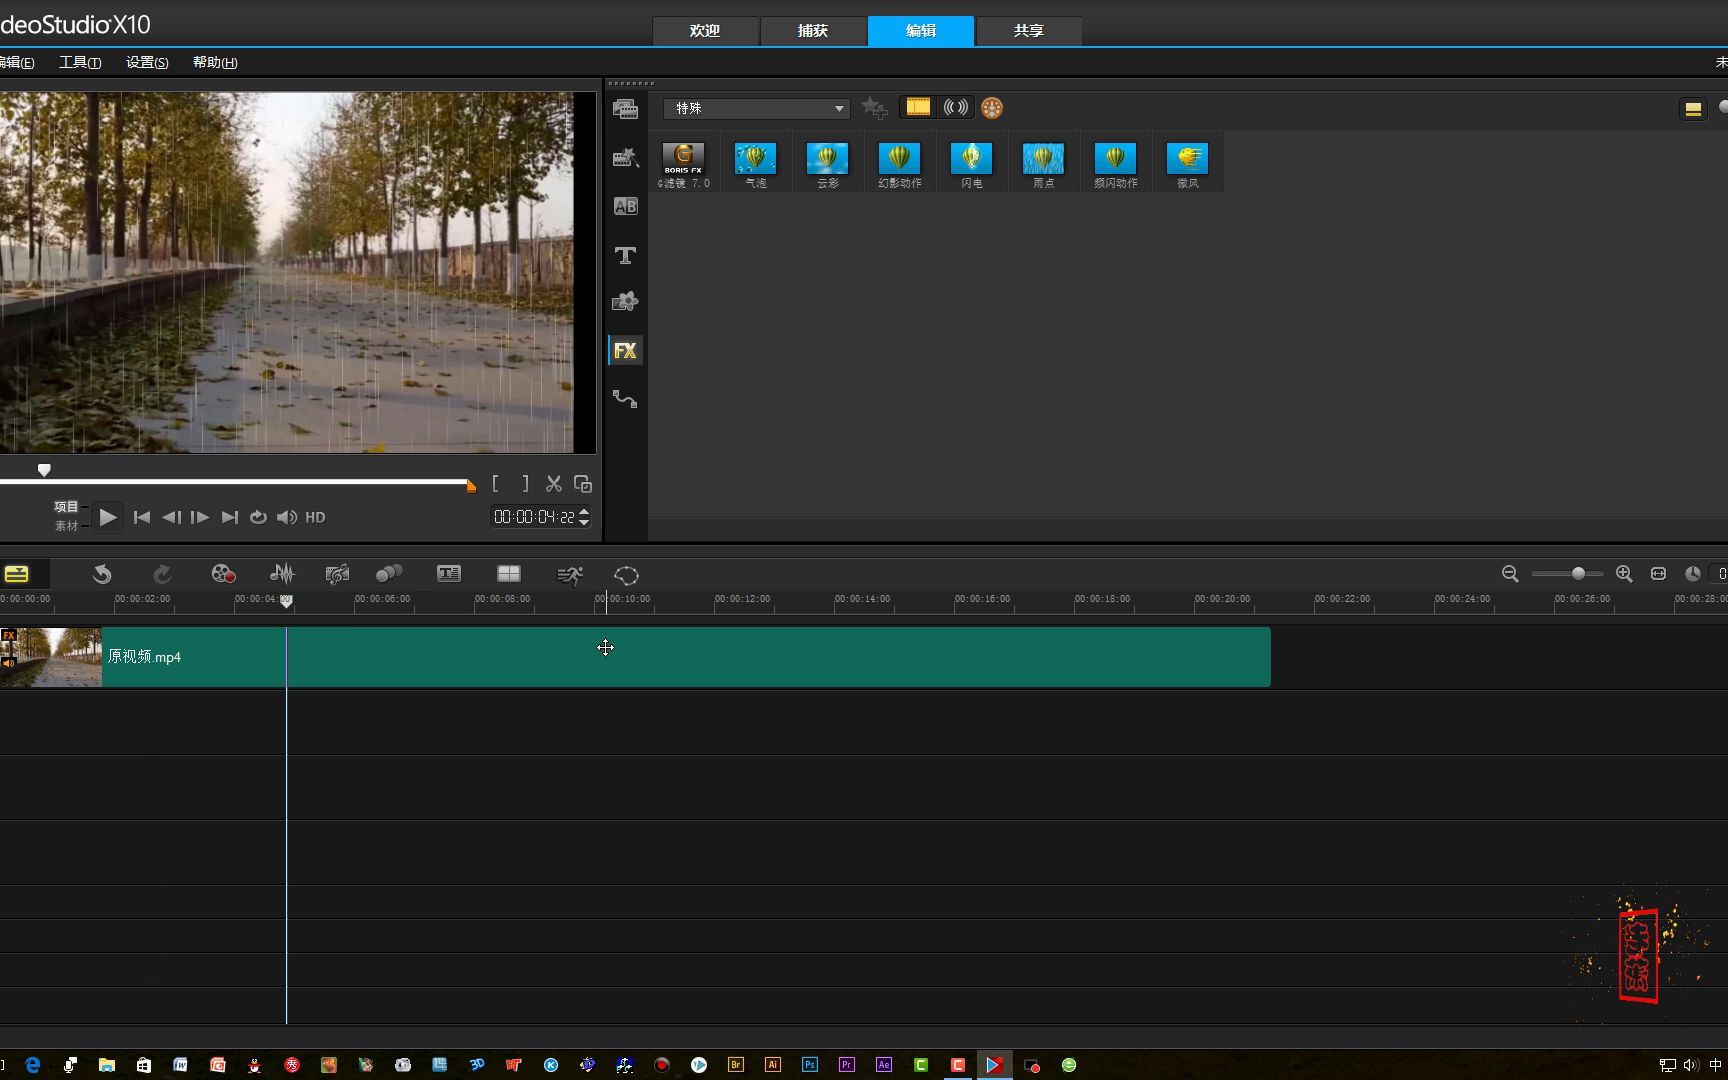Click the get more content round icon
This screenshot has width=1728, height=1080.
pos(992,108)
